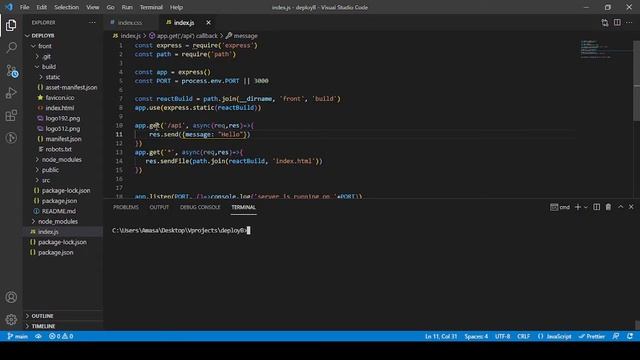
Task: Click the message breadcrumb item
Action: [242, 36]
